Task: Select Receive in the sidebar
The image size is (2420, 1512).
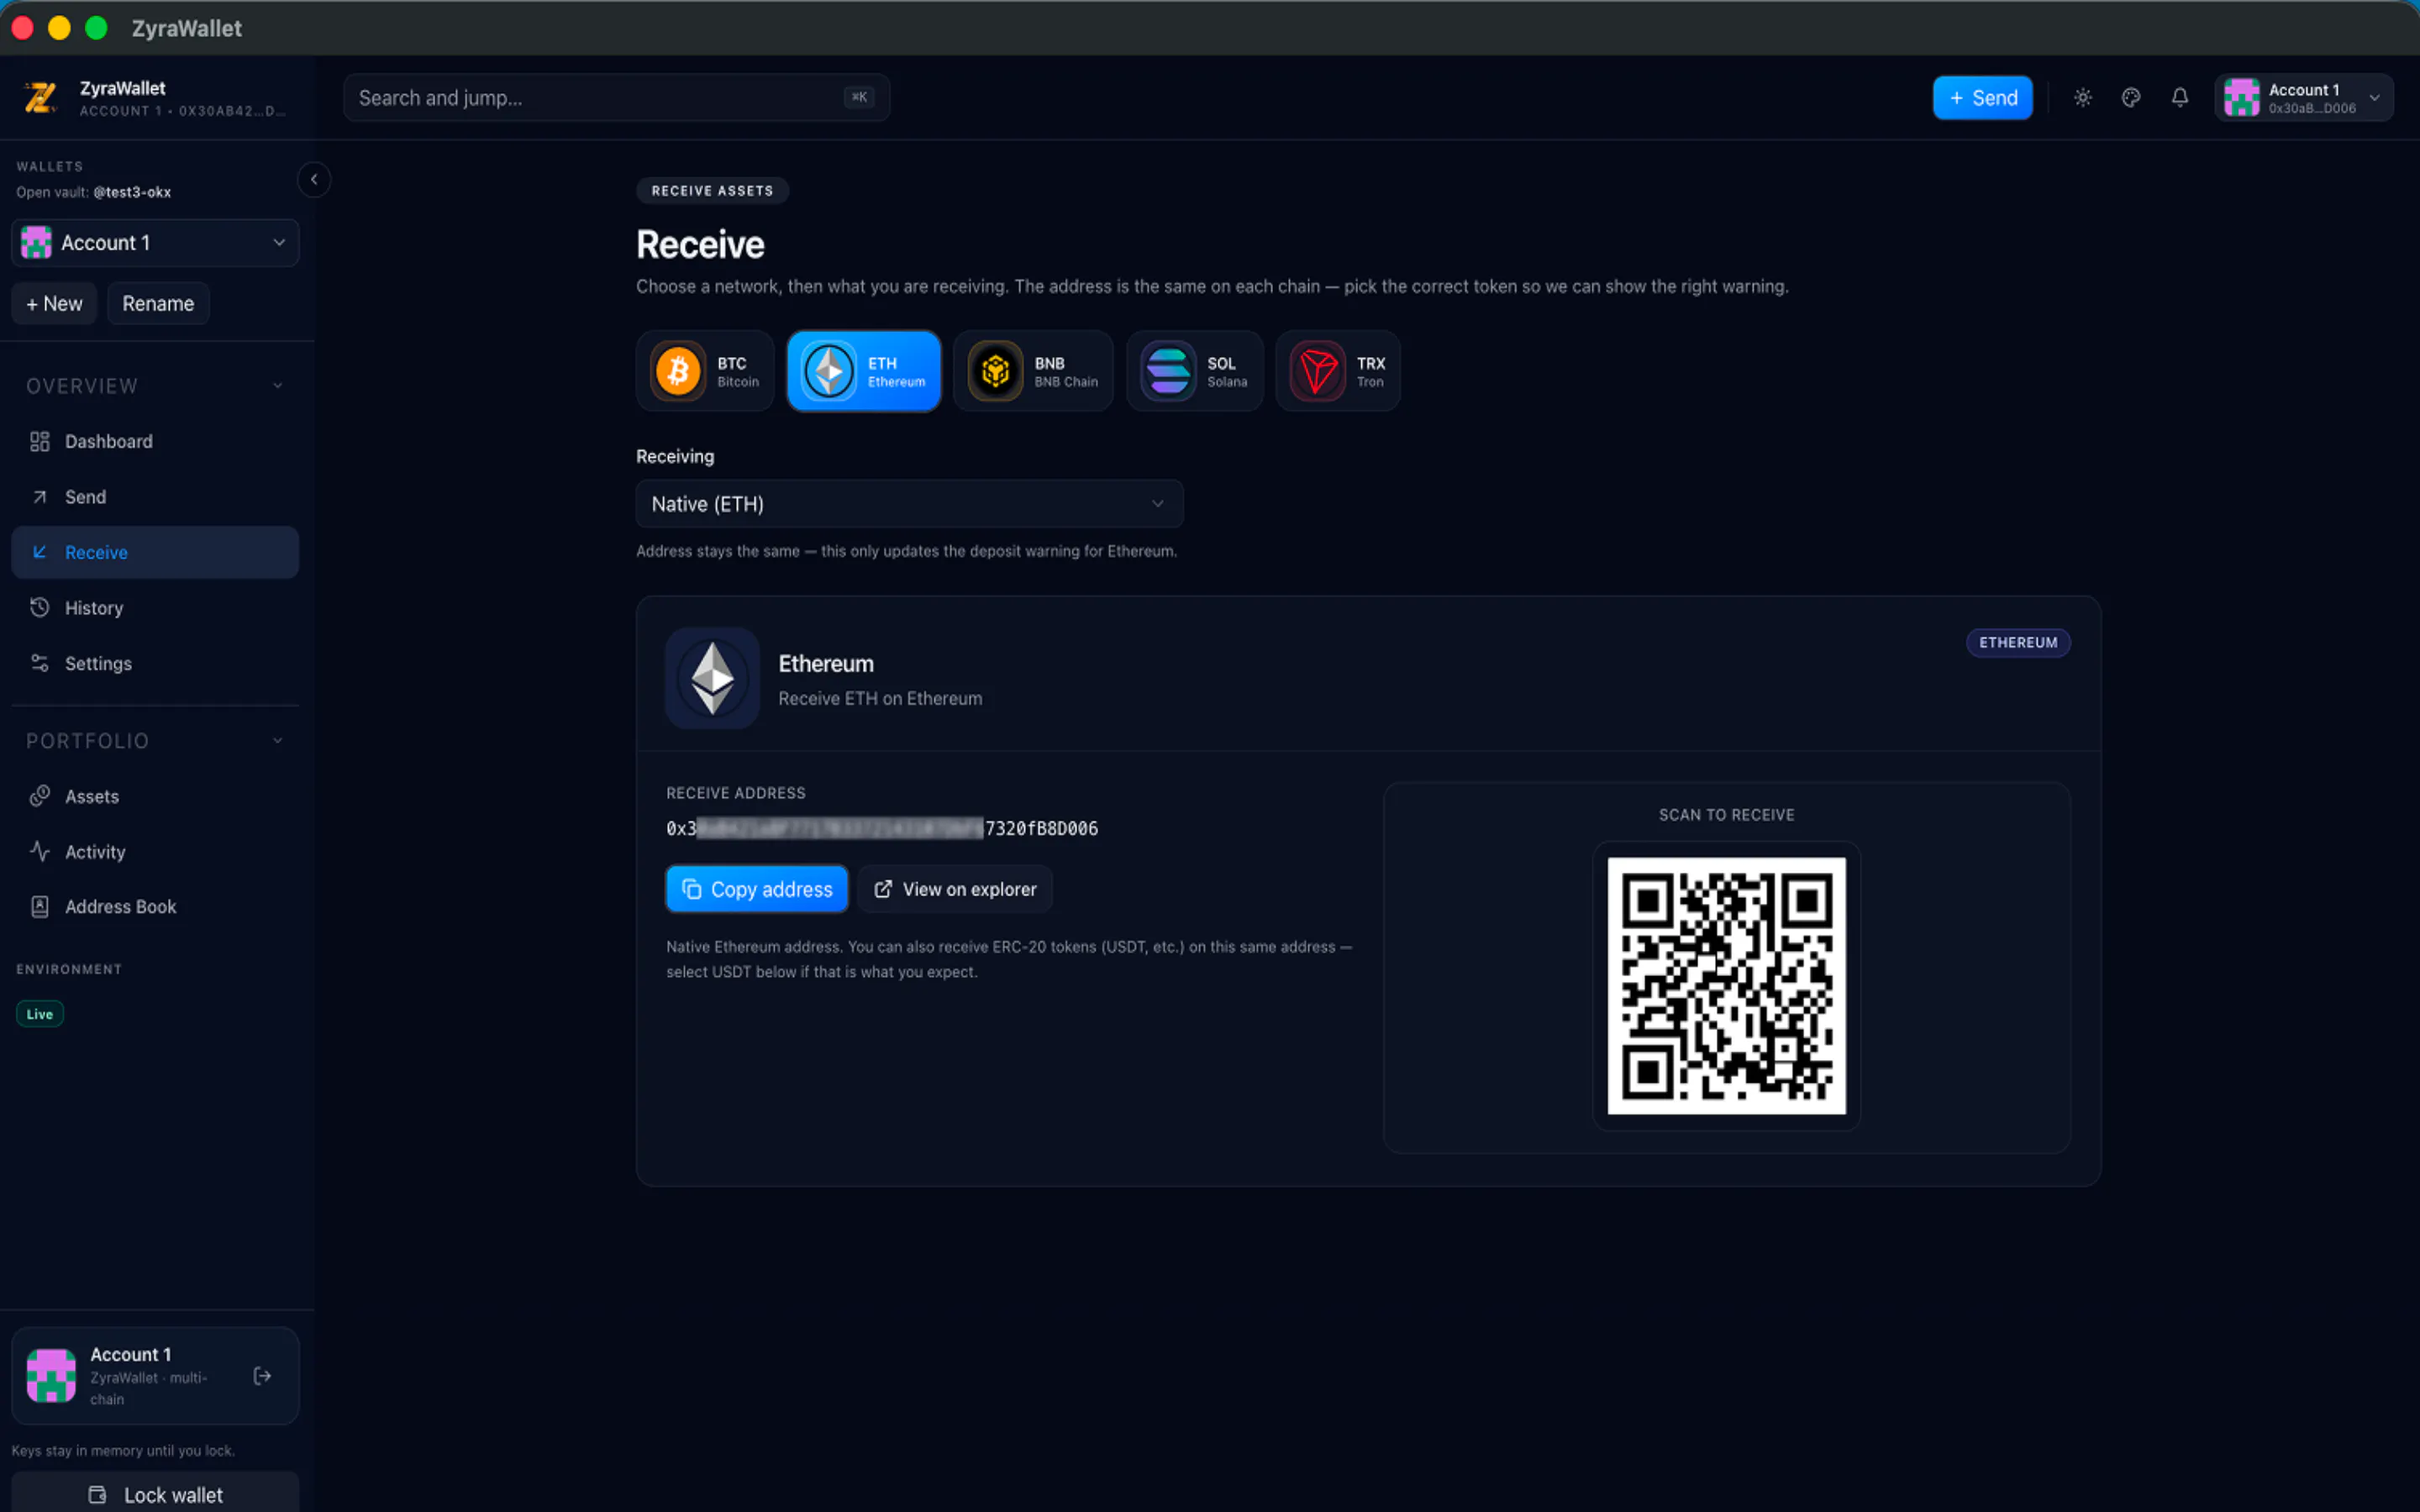Action: pyautogui.click(x=155, y=552)
